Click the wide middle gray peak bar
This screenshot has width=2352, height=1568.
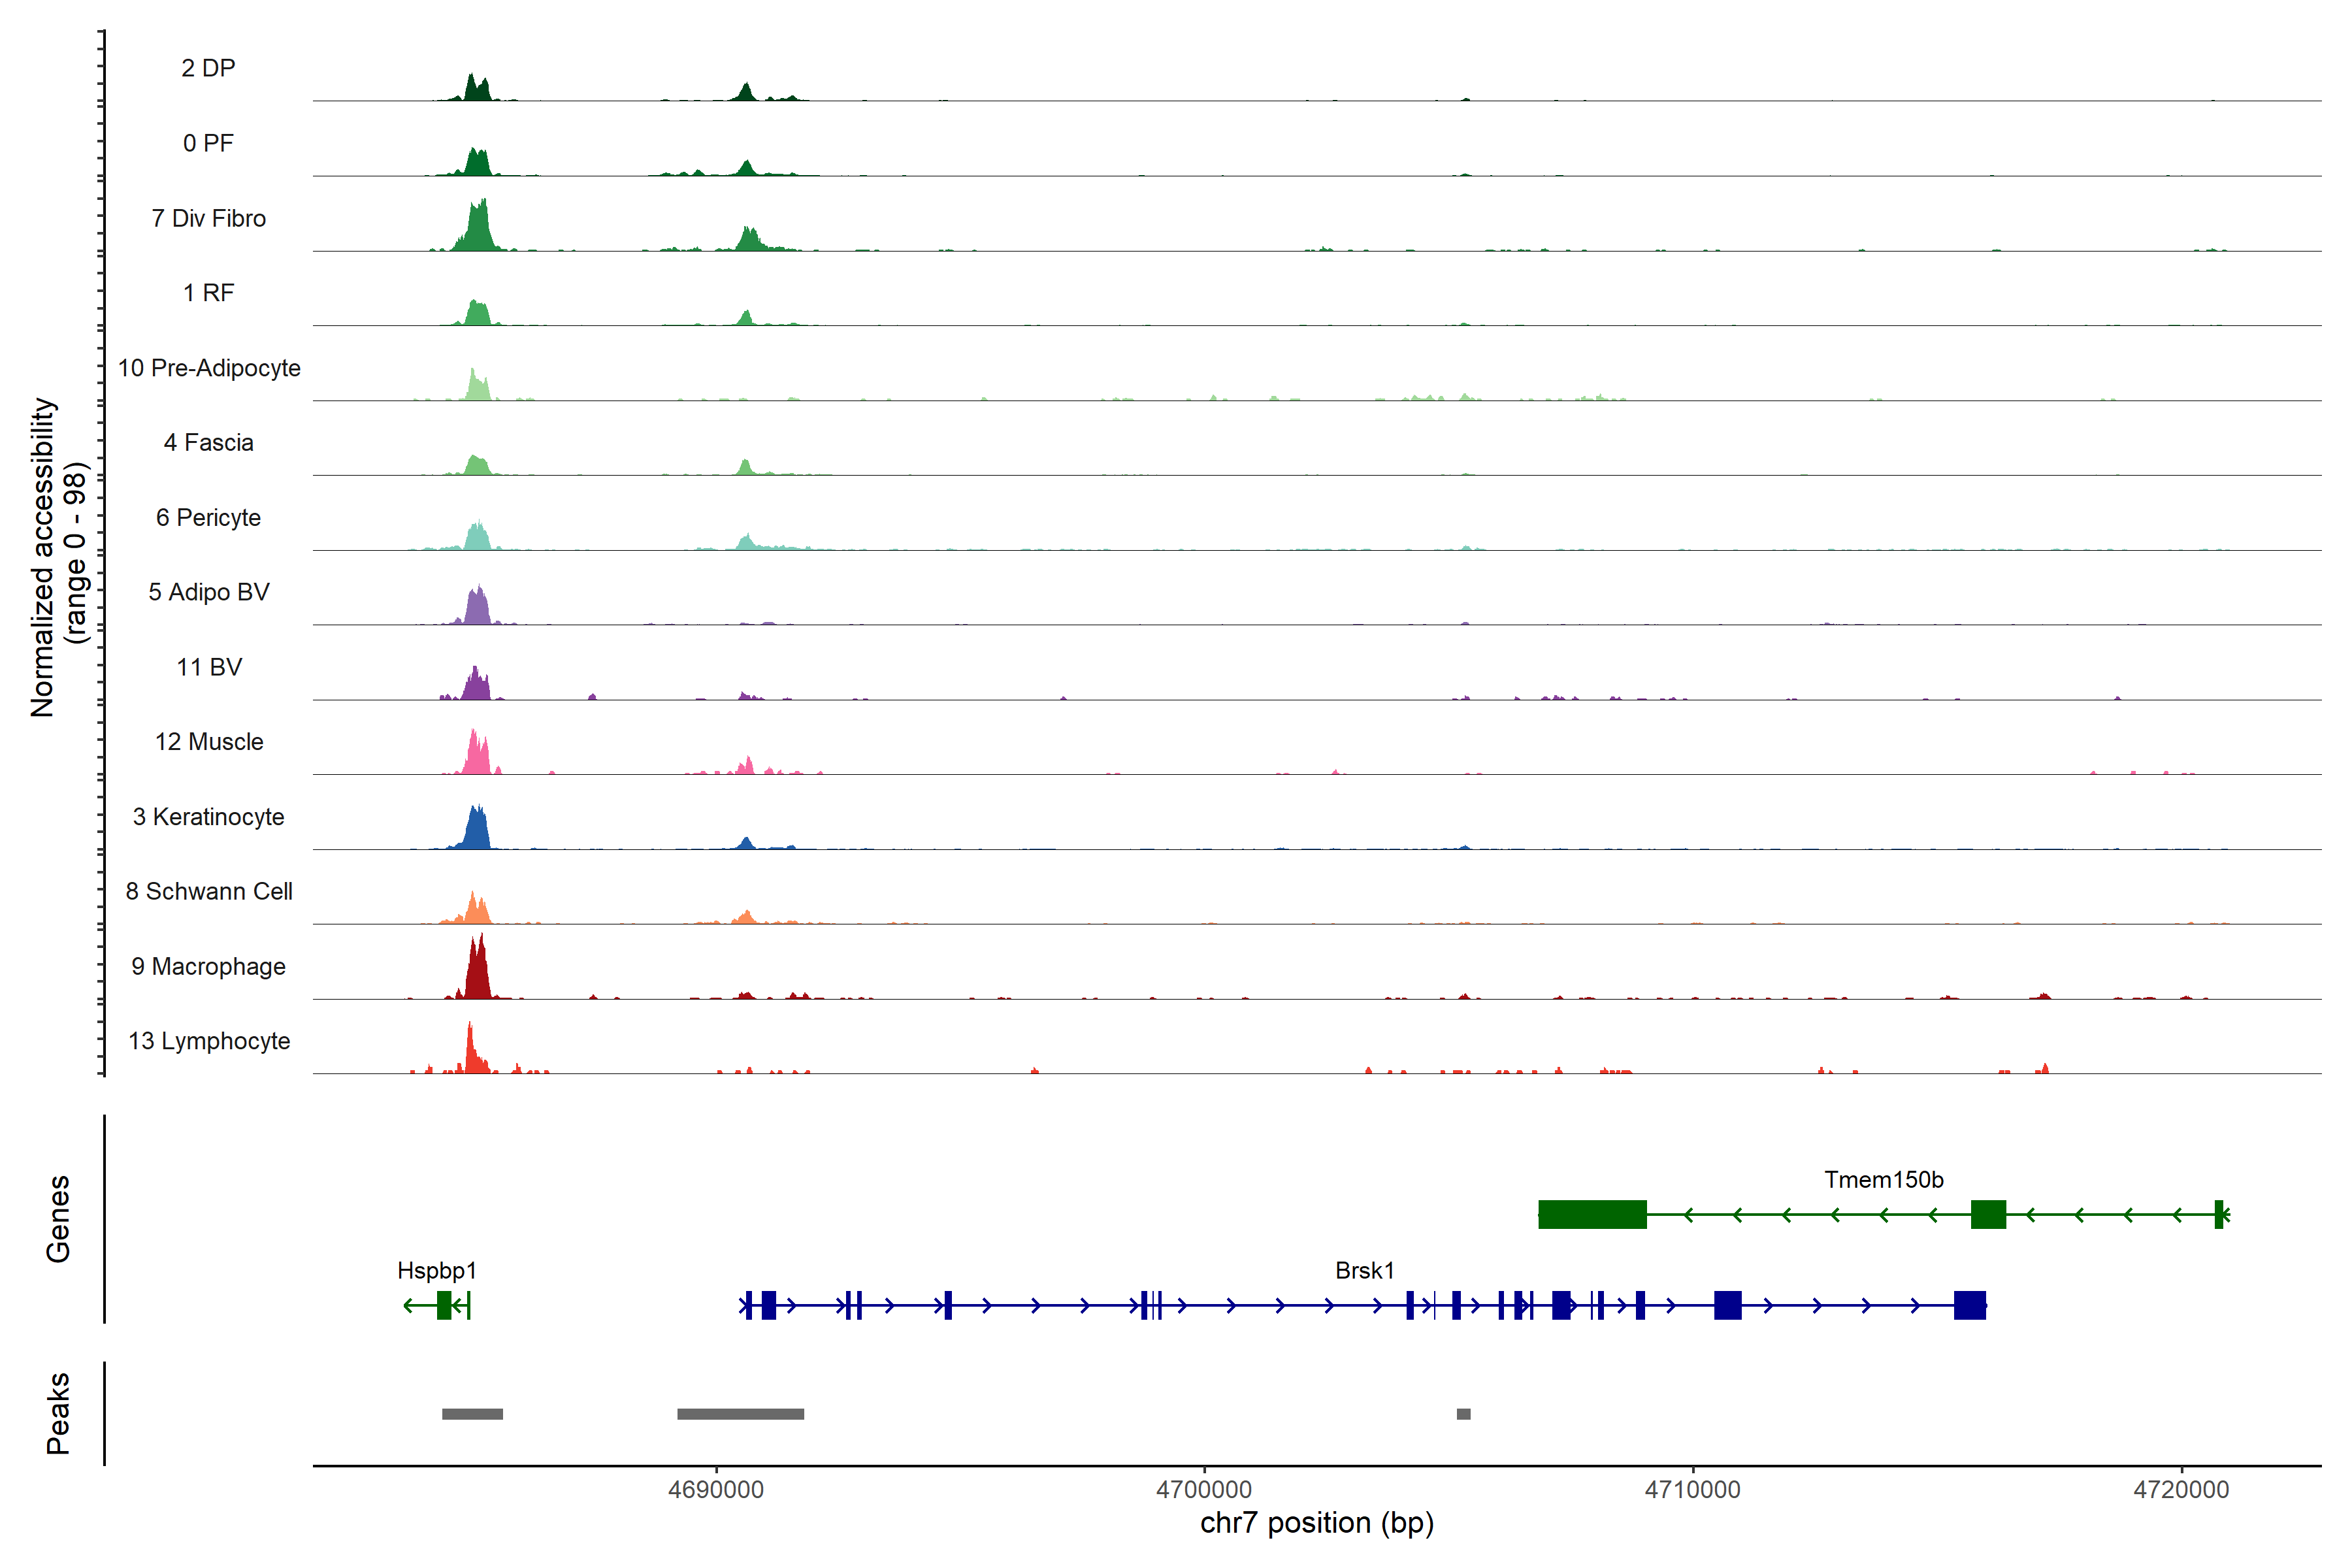[740, 1414]
